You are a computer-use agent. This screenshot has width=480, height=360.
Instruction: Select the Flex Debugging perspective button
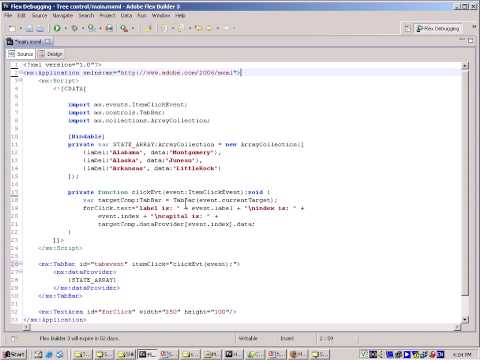click(438, 29)
